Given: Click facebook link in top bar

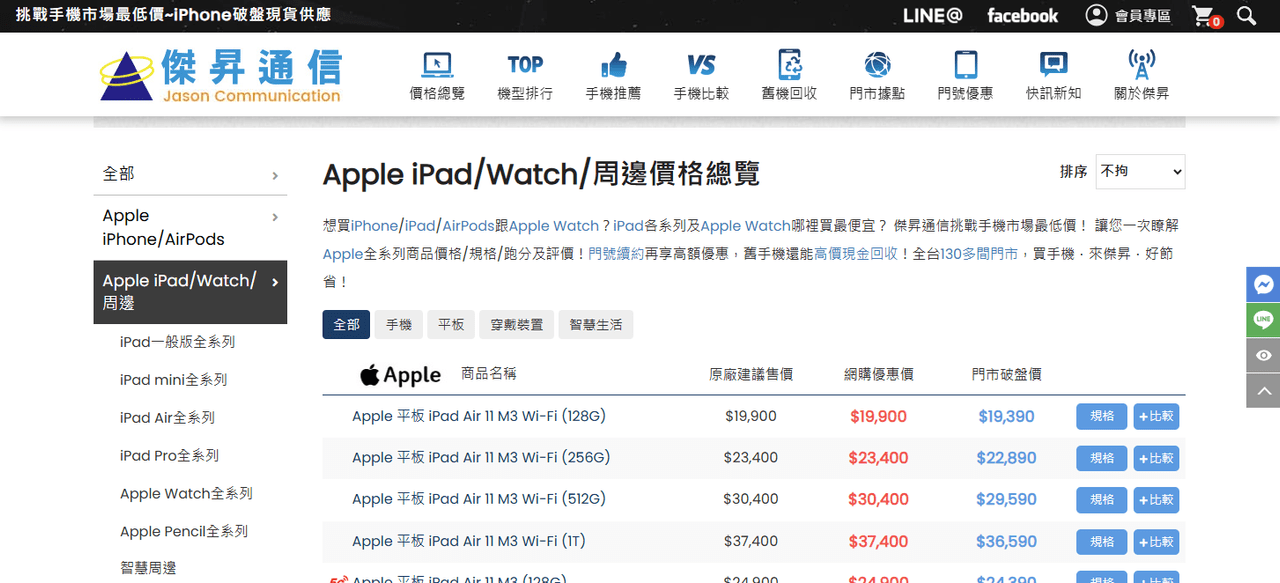Looking at the screenshot, I should (x=1022, y=16).
